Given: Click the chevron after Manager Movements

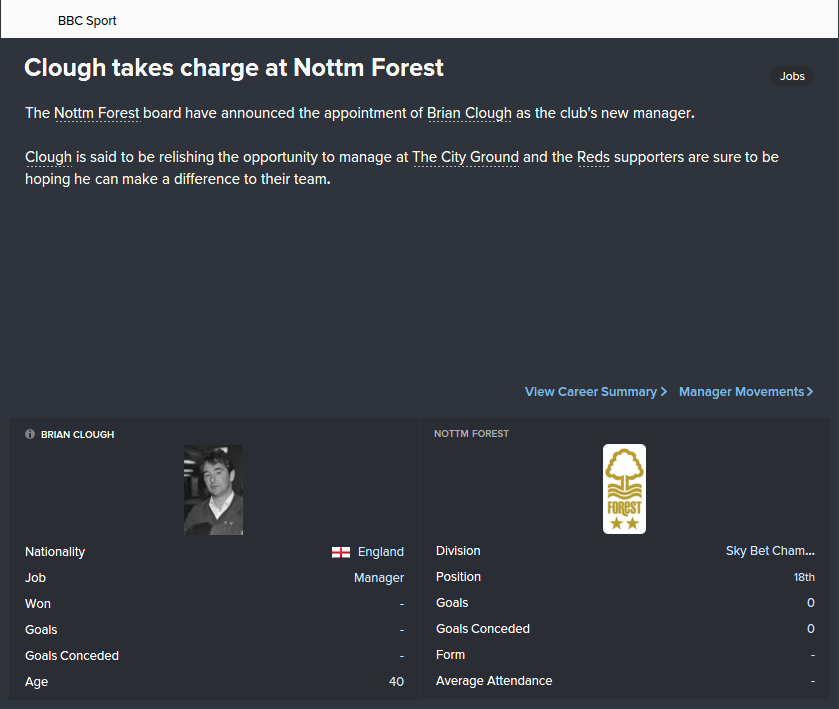Looking at the screenshot, I should pos(810,392).
